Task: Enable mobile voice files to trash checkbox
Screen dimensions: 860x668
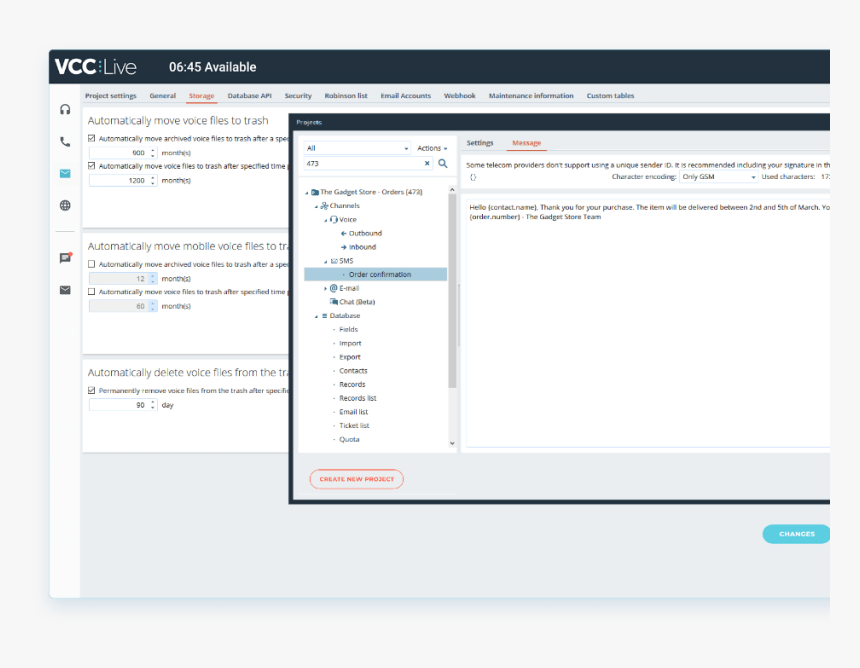Action: [x=92, y=291]
